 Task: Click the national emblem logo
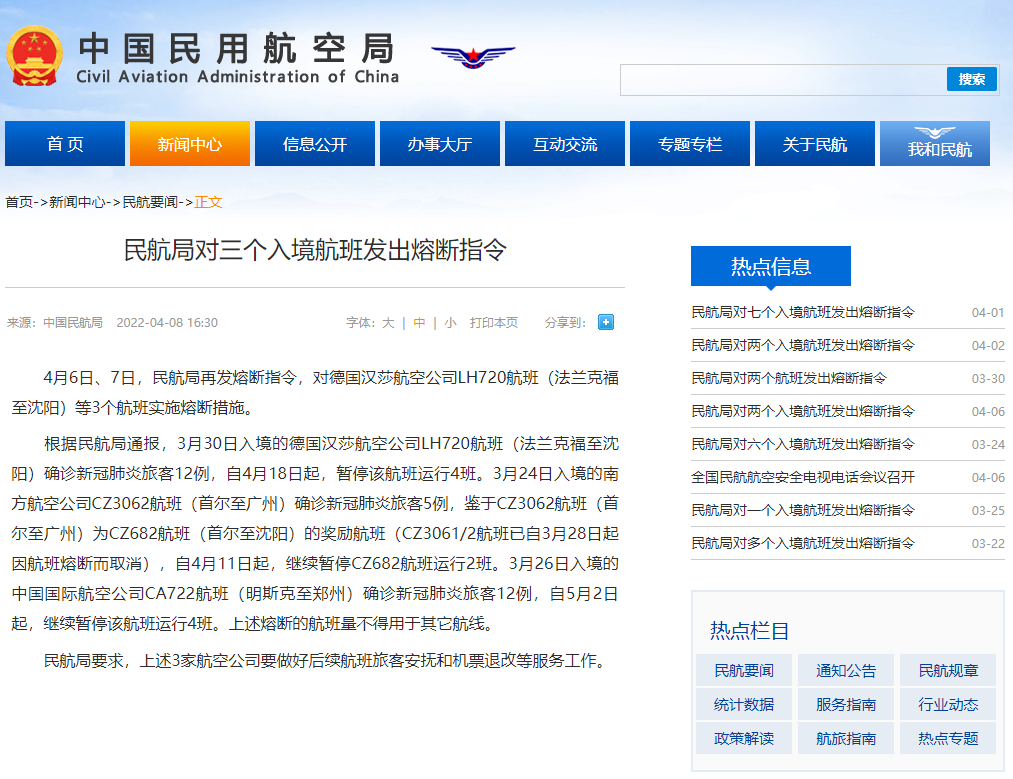35,56
